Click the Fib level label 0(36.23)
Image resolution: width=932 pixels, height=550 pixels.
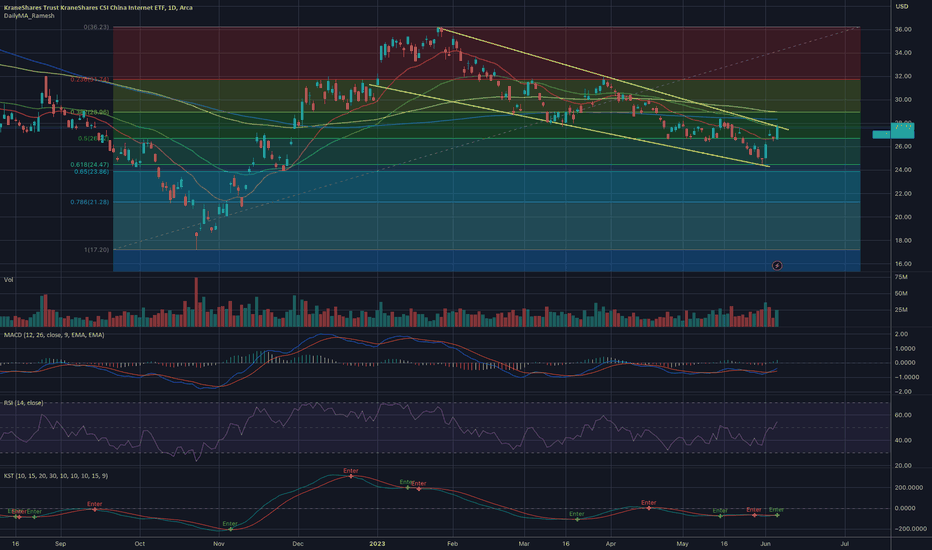pos(96,27)
